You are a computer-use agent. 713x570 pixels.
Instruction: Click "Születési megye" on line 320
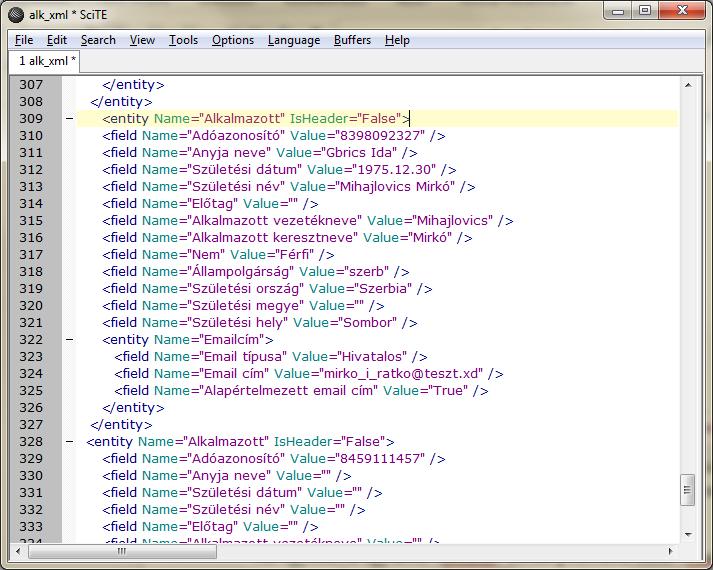click(246, 305)
